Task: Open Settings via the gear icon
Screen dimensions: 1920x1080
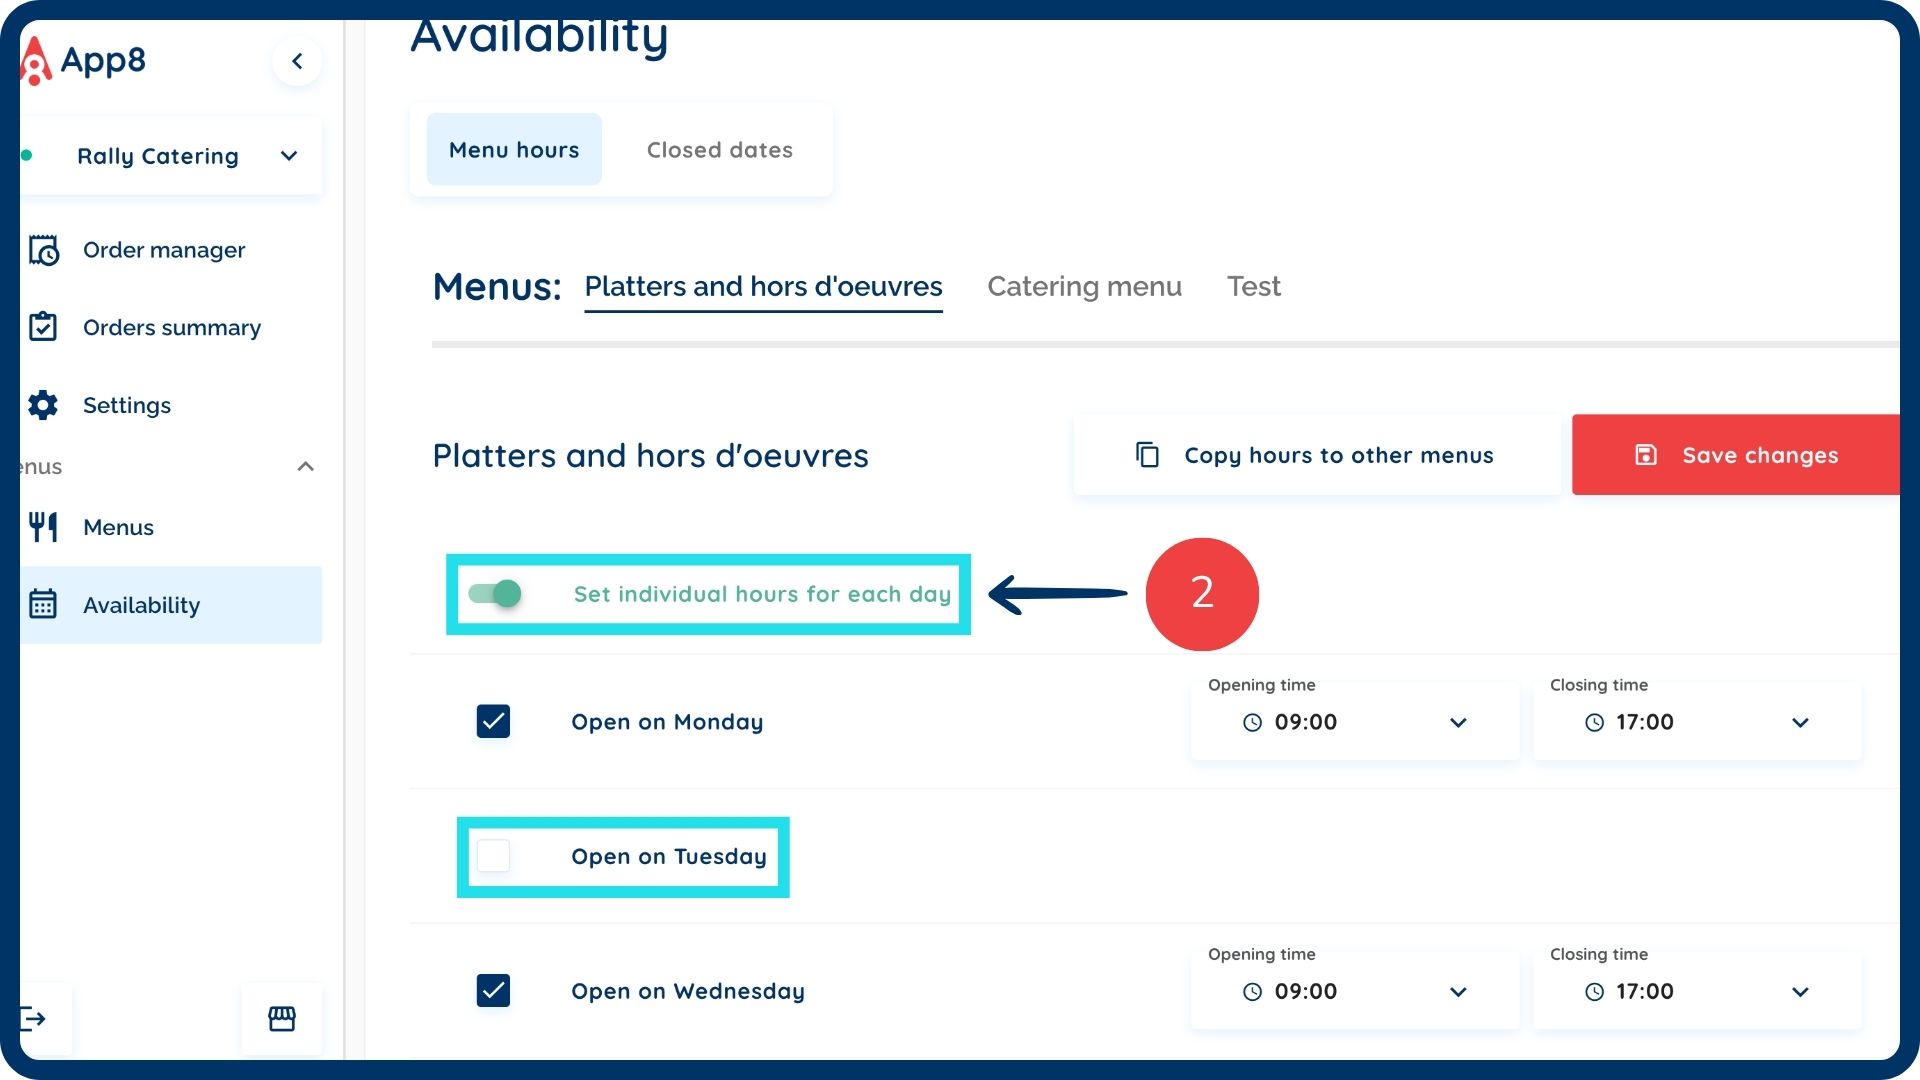Action: click(x=43, y=405)
